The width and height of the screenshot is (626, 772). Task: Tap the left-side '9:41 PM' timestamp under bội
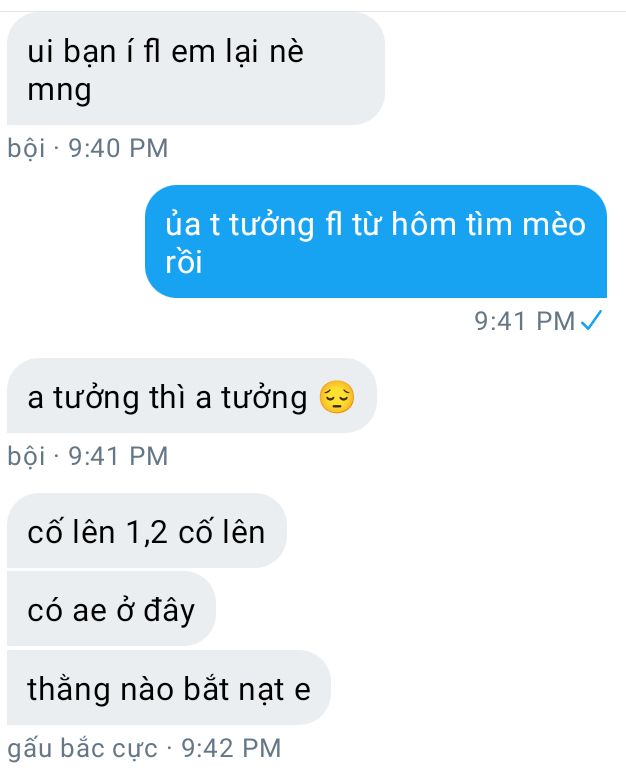coord(118,456)
